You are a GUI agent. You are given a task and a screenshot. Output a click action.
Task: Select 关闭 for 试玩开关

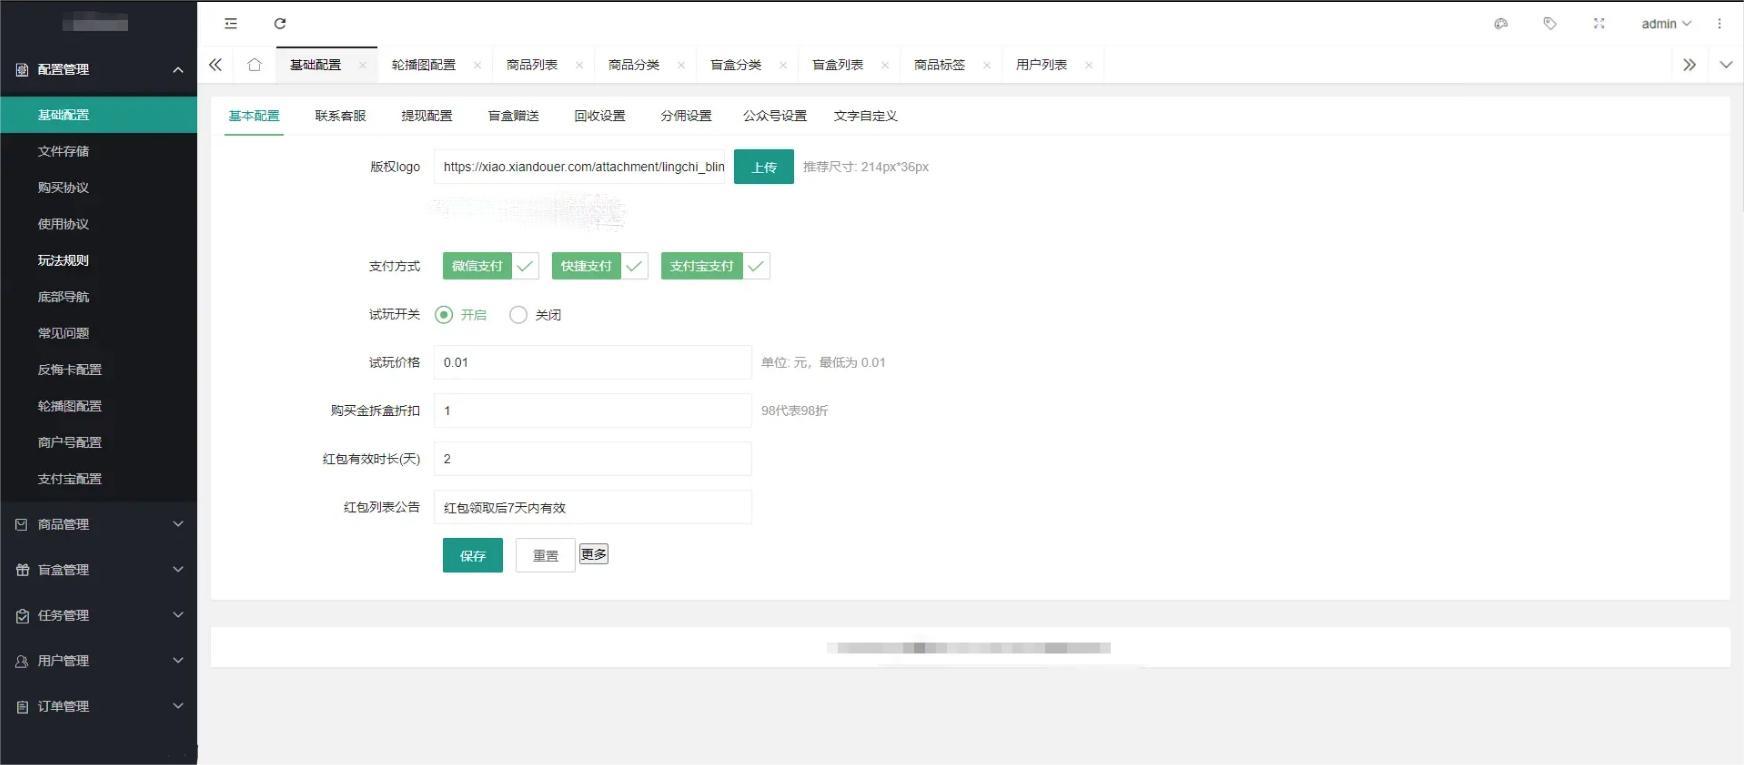pos(535,314)
